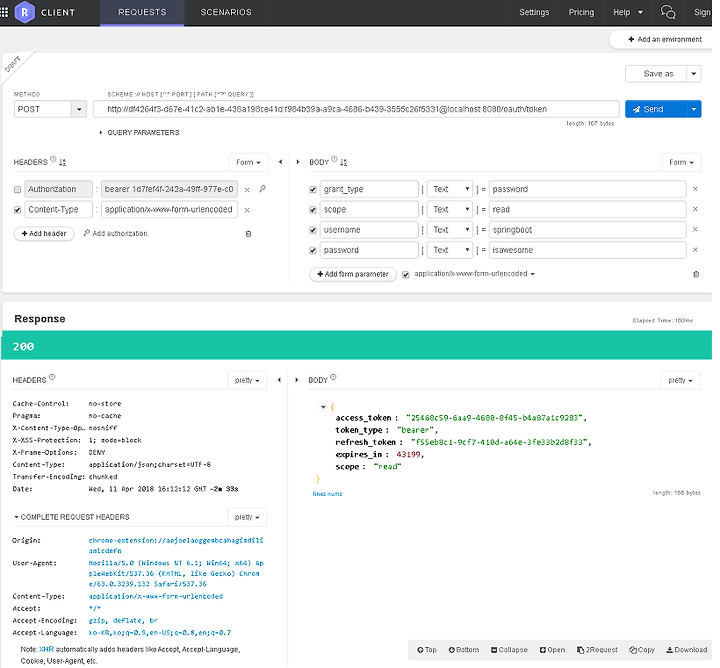Copy the response body
Viewport: 720px width, 668px height.
click(642, 650)
